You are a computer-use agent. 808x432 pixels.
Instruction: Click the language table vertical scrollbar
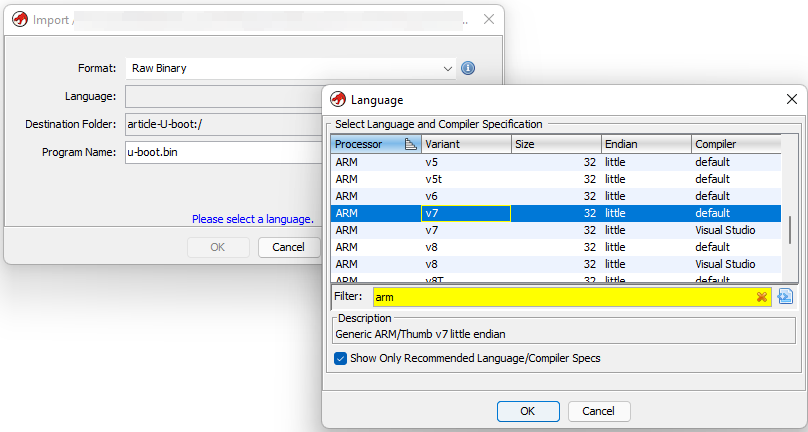(789, 229)
